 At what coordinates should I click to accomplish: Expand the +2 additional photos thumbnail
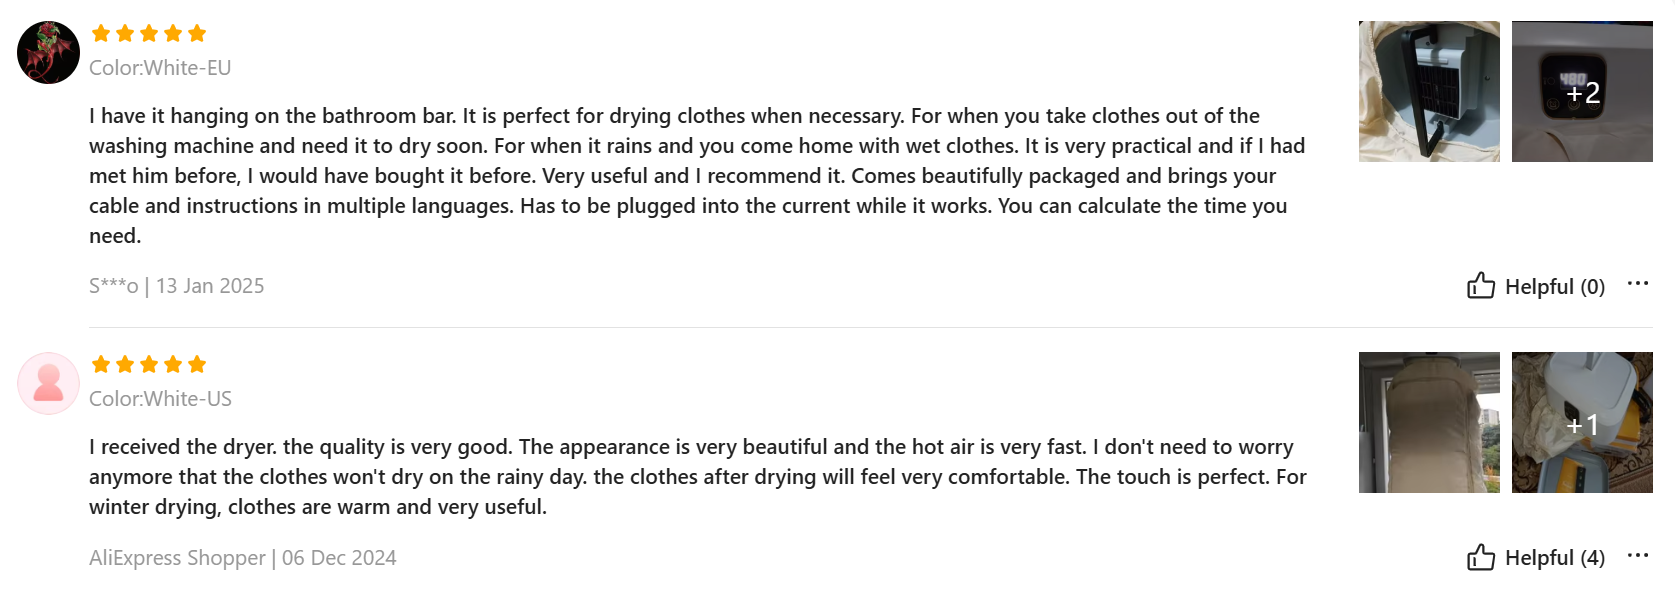1582,91
